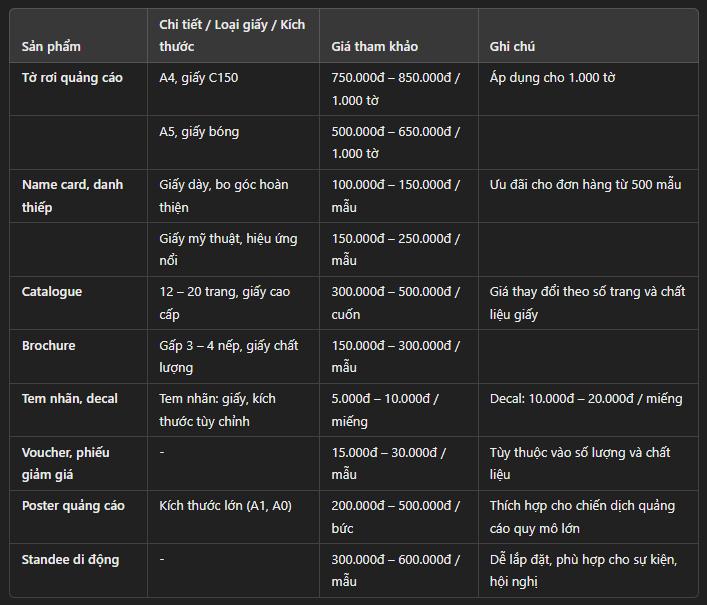Screen dimensions: 707x605
Task: Click the "12 – 20 trang" detail cell
Action: (224, 303)
